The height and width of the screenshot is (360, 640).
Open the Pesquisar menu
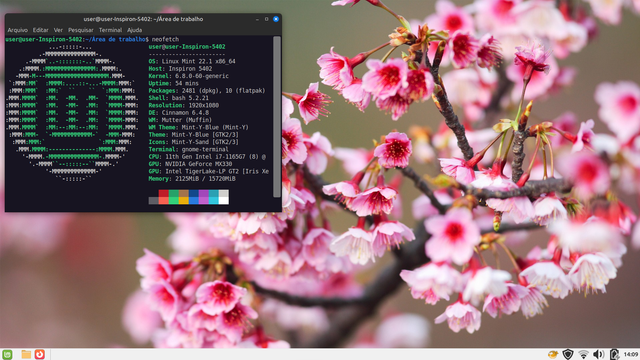[x=80, y=30]
